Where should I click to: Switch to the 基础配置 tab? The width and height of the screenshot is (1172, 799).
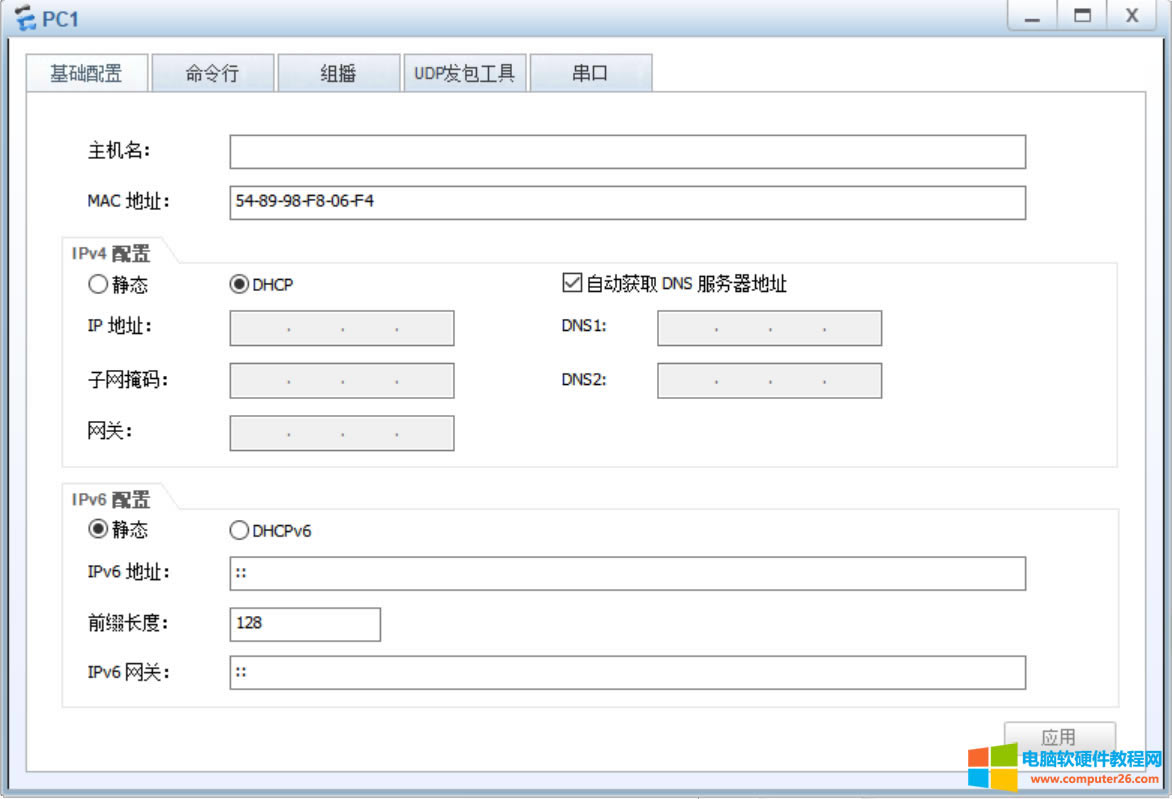pyautogui.click(x=87, y=73)
